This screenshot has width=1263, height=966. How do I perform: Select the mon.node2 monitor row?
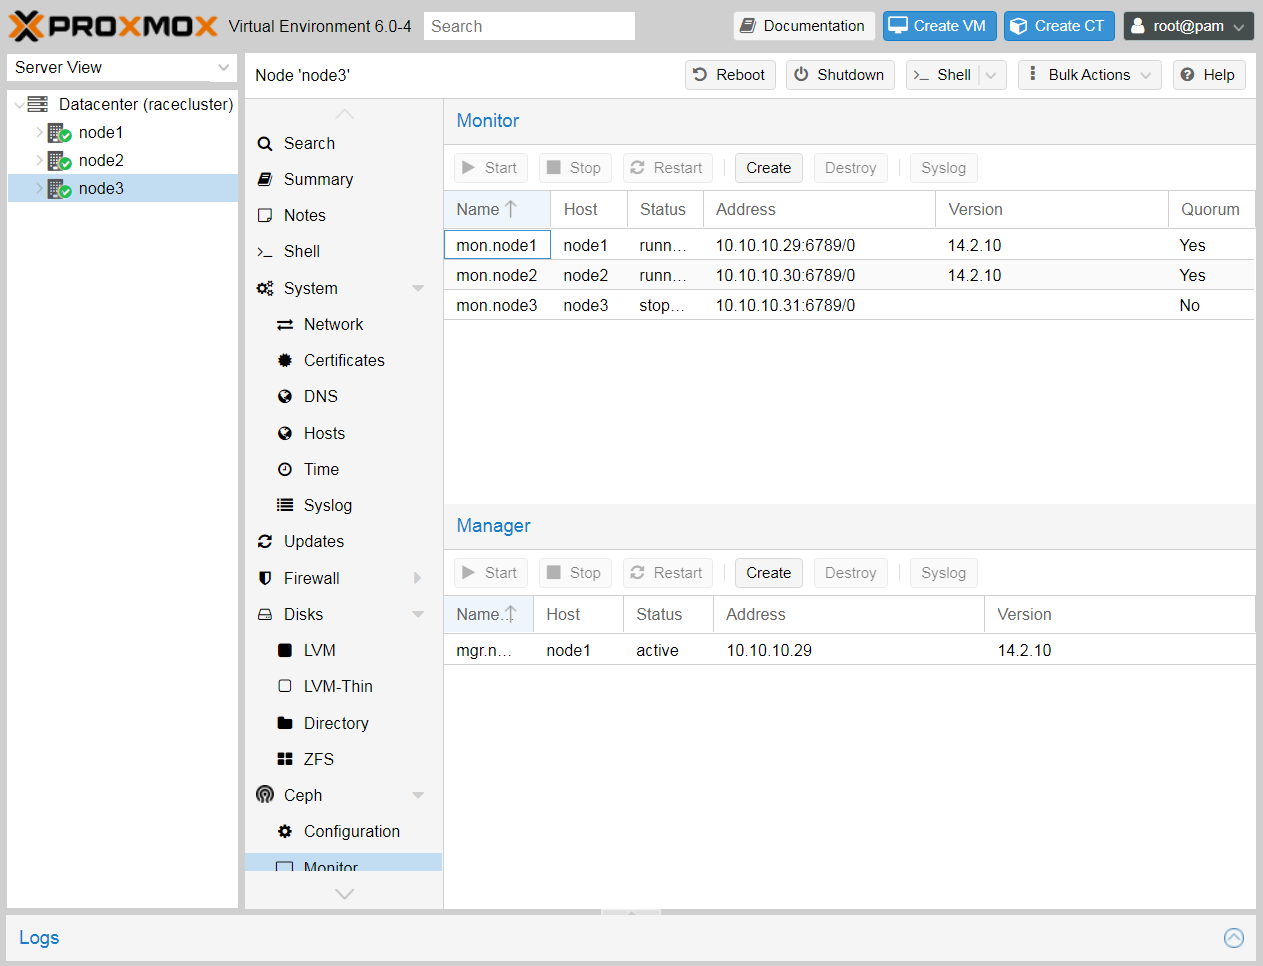point(849,275)
